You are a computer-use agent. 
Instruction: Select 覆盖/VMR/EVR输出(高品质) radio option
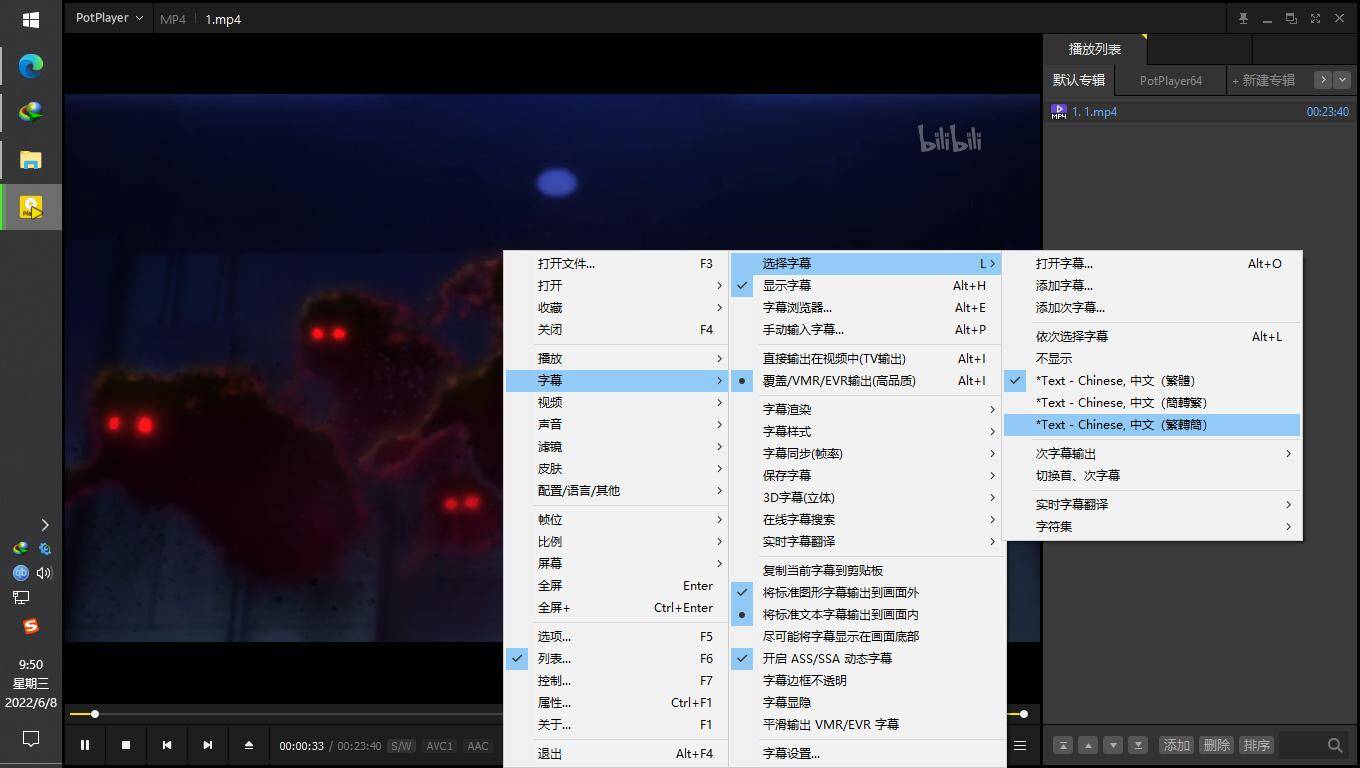[x=838, y=381]
